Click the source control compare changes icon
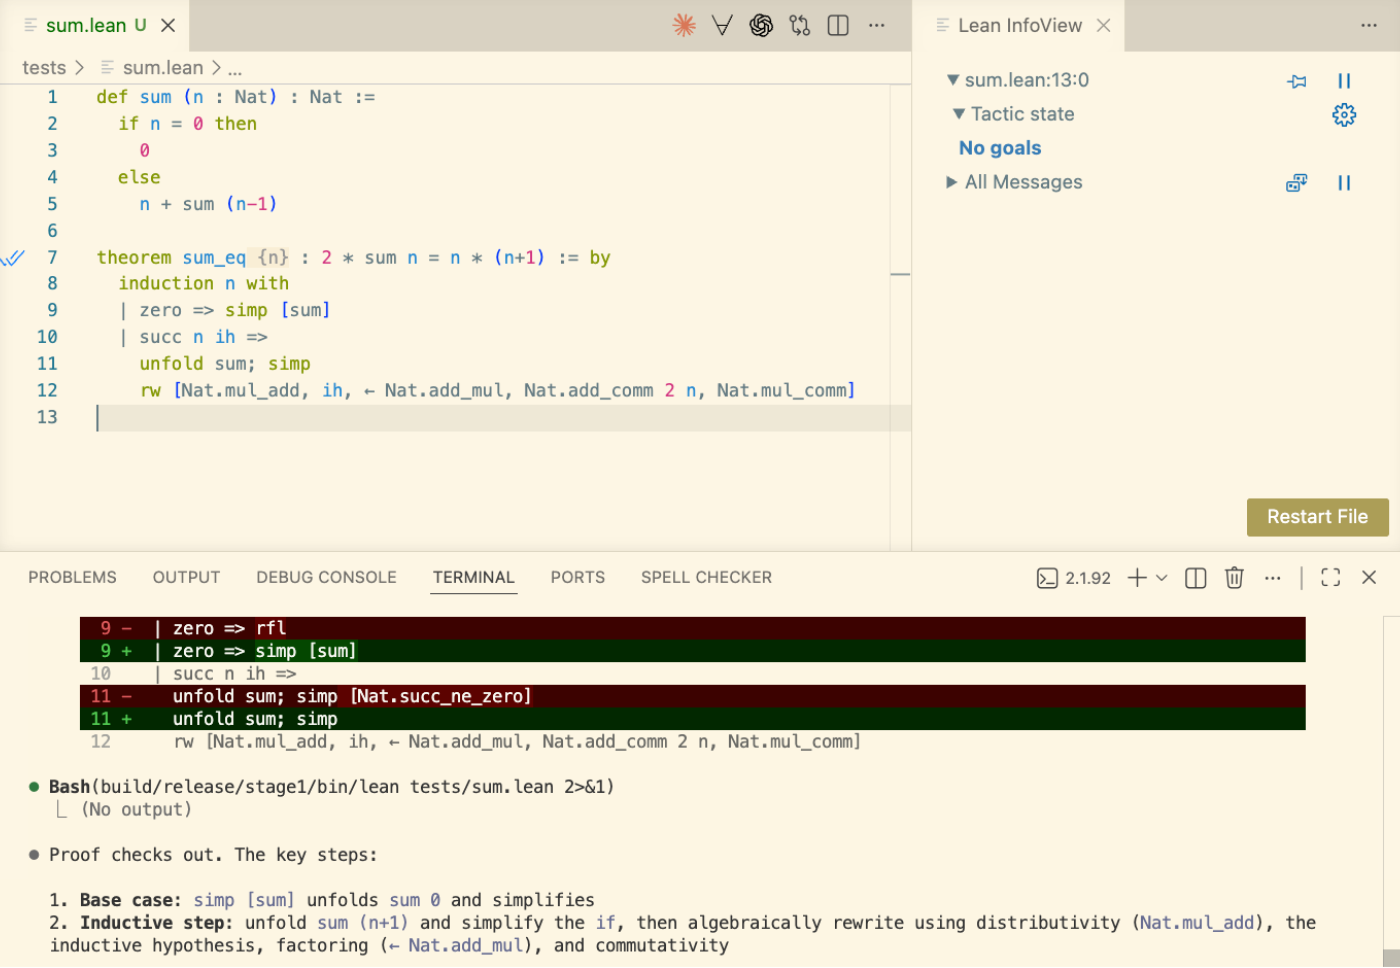 click(x=800, y=26)
